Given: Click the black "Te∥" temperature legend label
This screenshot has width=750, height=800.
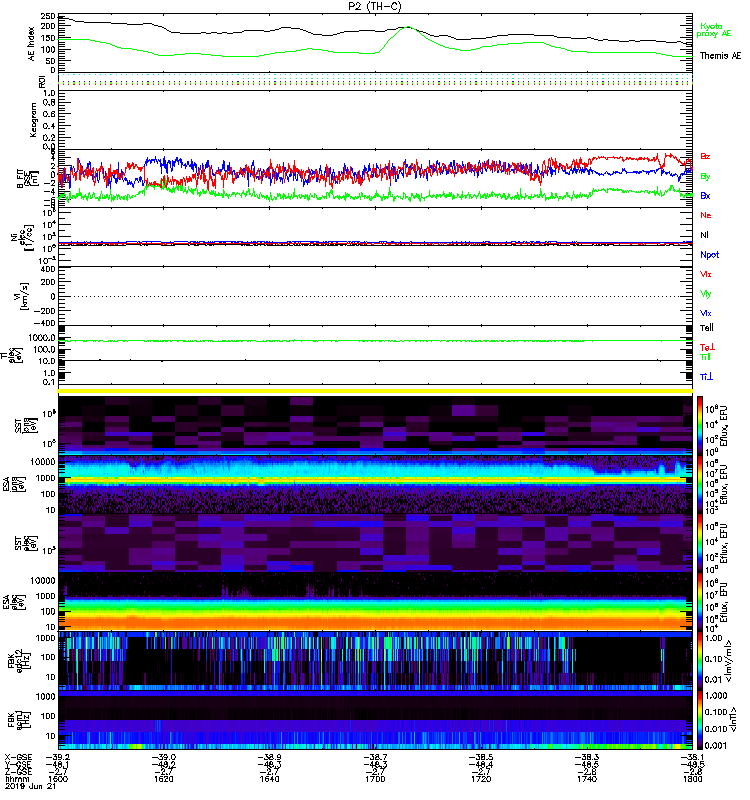Looking at the screenshot, I should coord(707,328).
